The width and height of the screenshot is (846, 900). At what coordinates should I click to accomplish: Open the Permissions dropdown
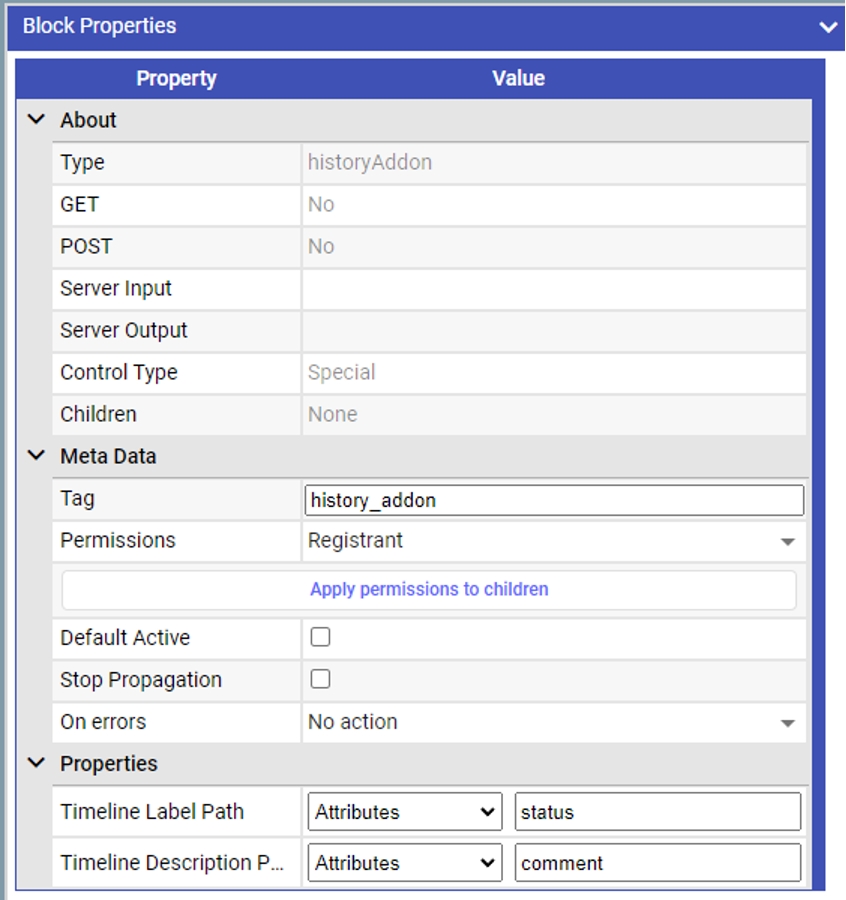[x=554, y=541]
